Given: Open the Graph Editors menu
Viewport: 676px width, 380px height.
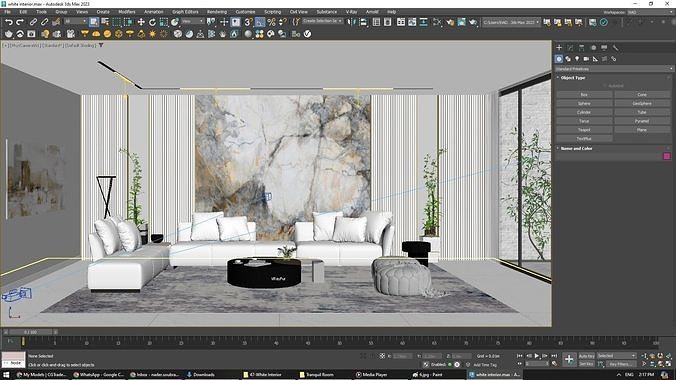Looking at the screenshot, I should tap(185, 12).
